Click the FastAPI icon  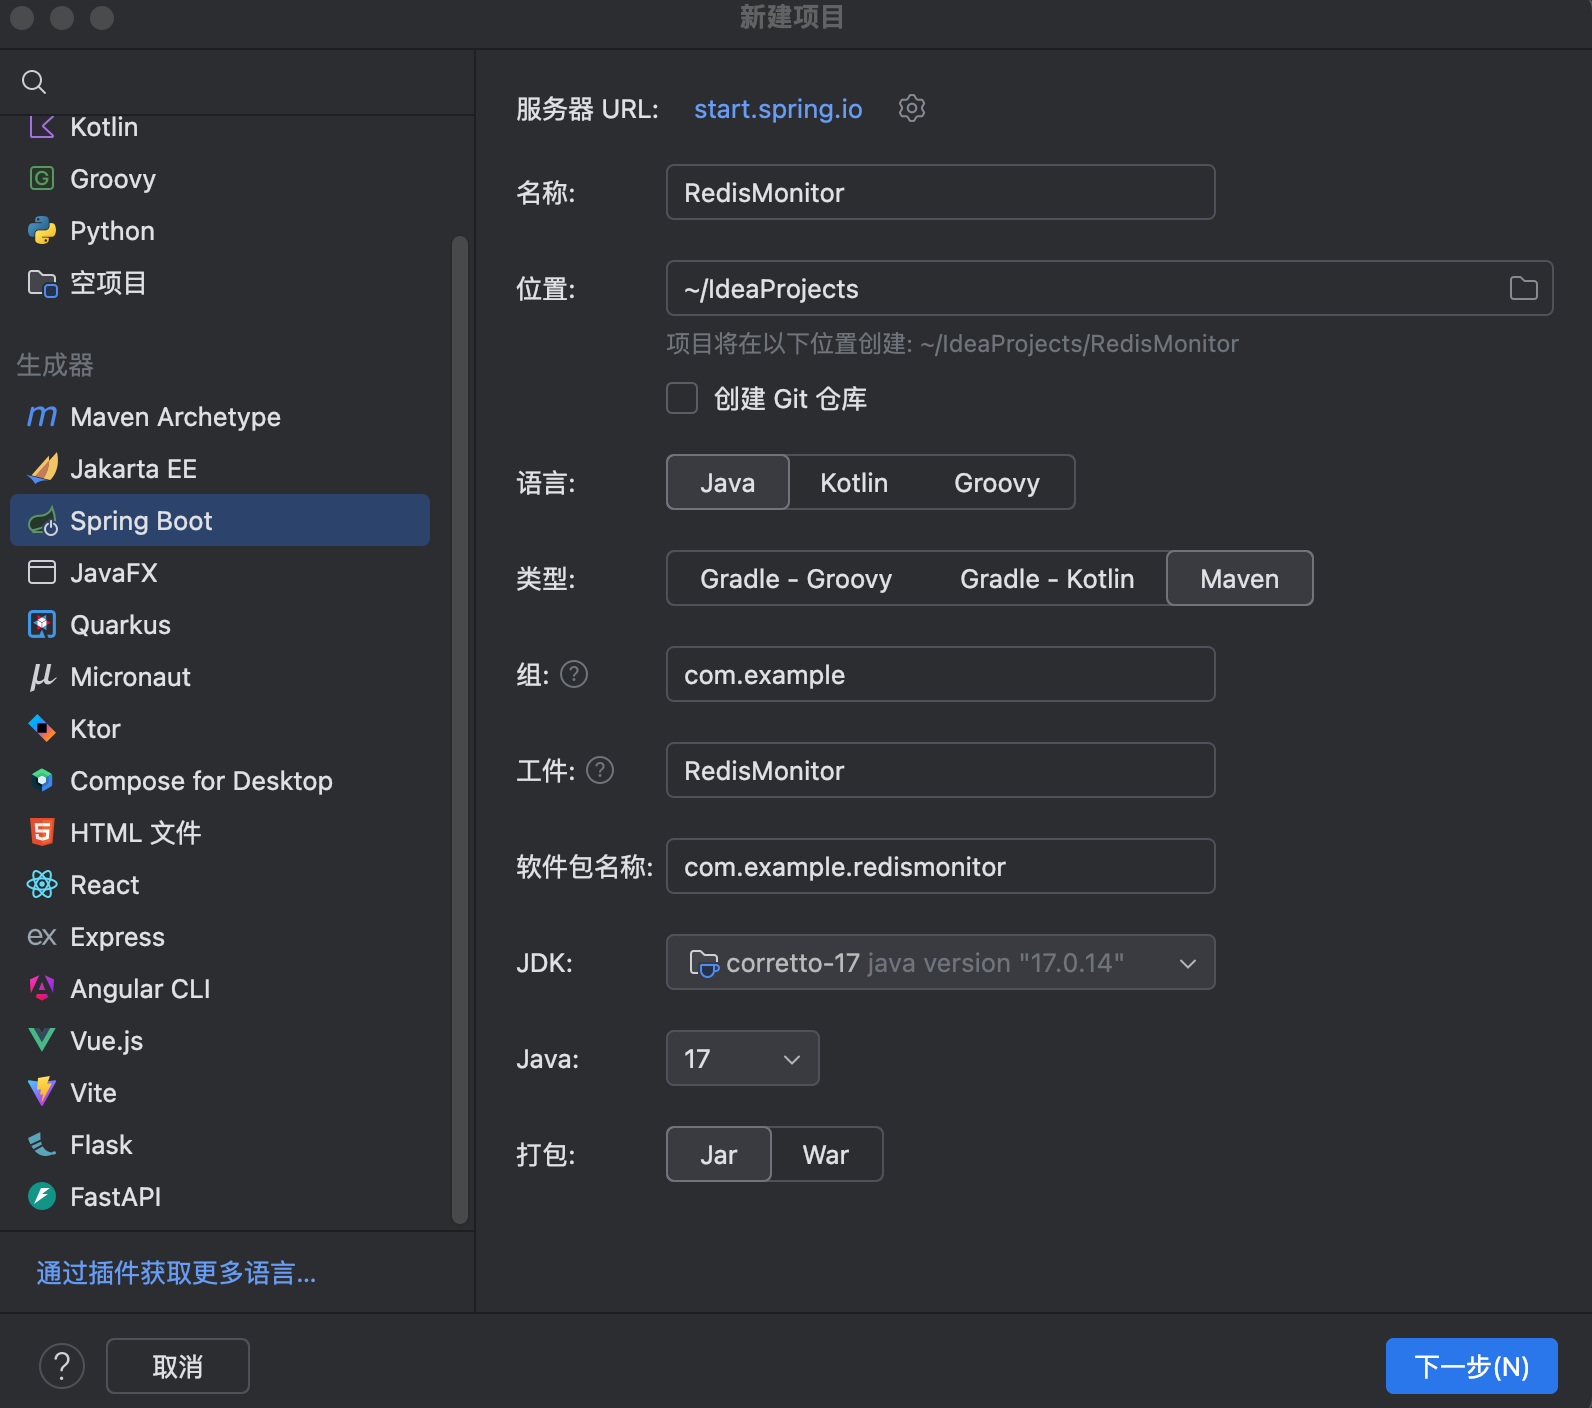pos(42,1197)
